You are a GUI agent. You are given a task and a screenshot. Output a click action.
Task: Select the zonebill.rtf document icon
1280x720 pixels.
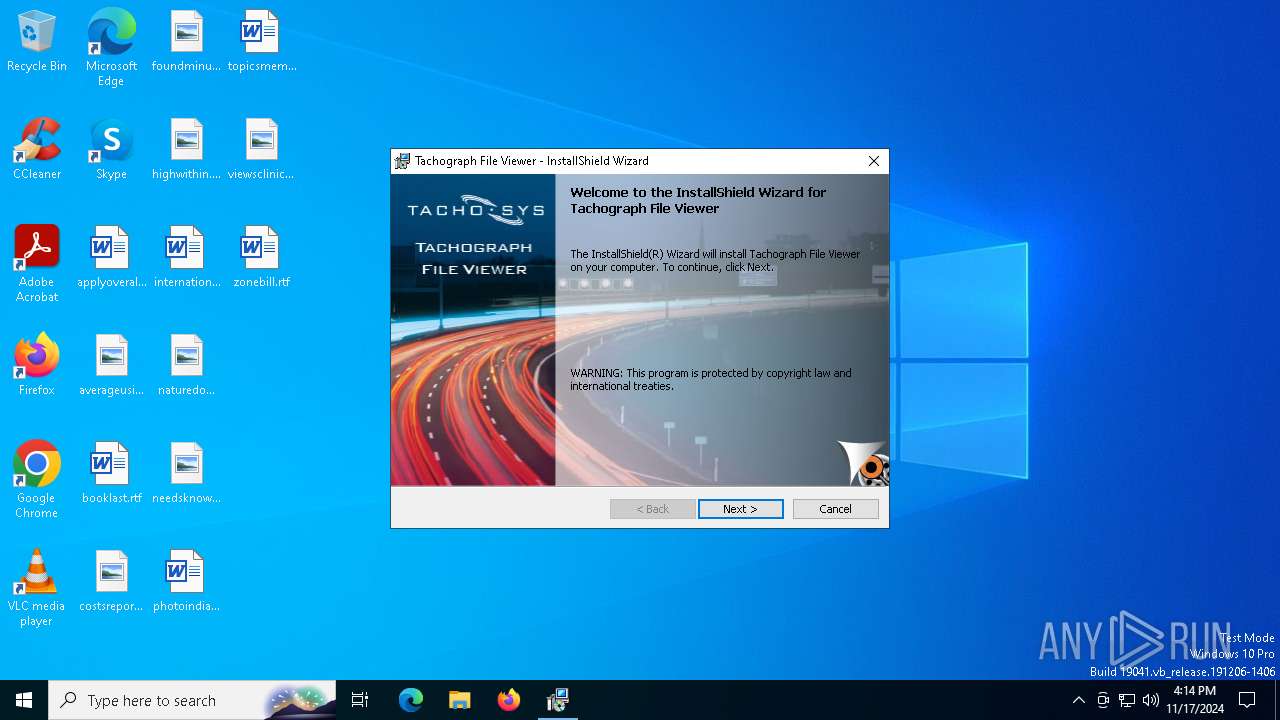(x=261, y=258)
